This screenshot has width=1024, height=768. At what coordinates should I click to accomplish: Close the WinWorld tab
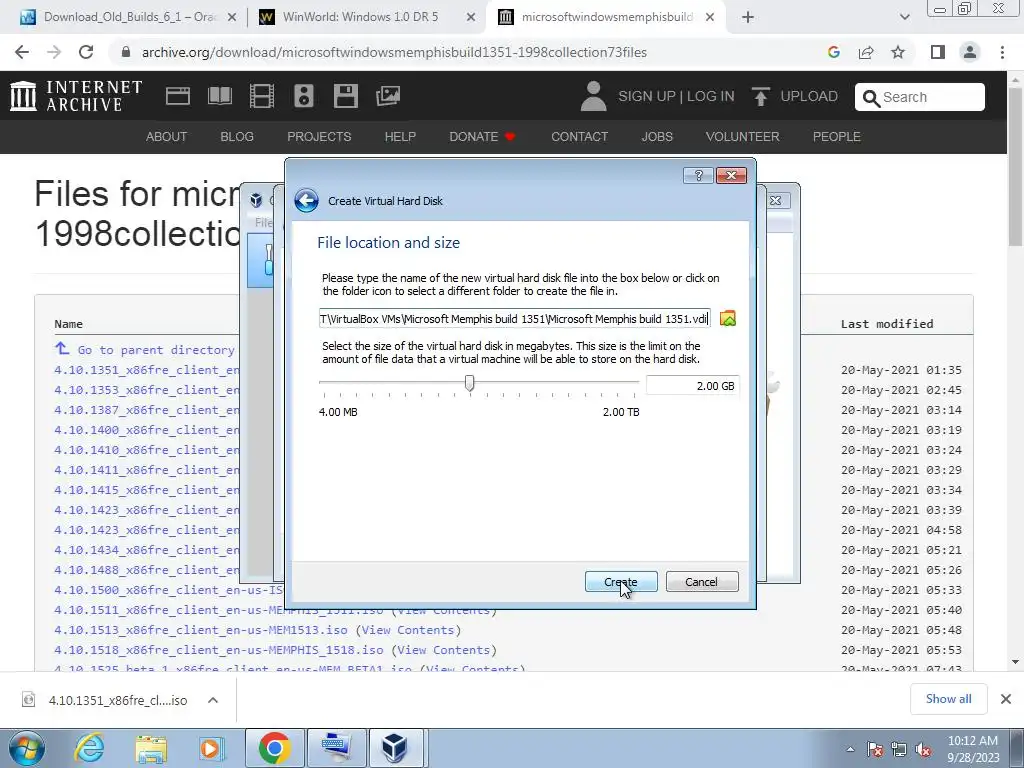tap(470, 18)
